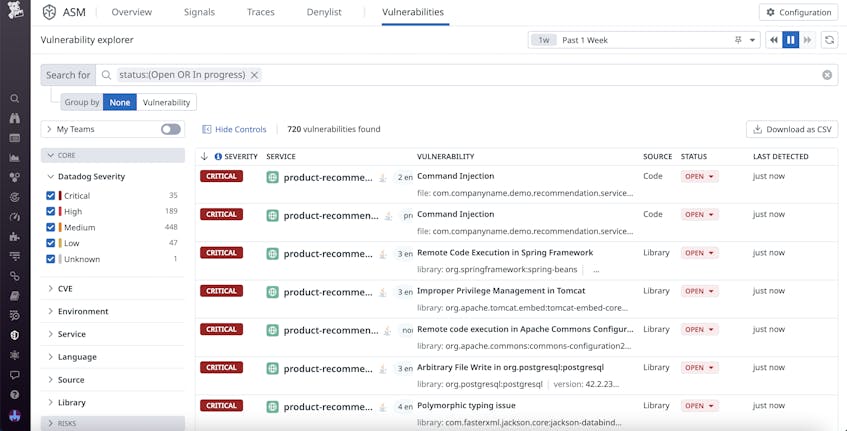Group by Vulnerability option
847x431 pixels.
click(166, 102)
